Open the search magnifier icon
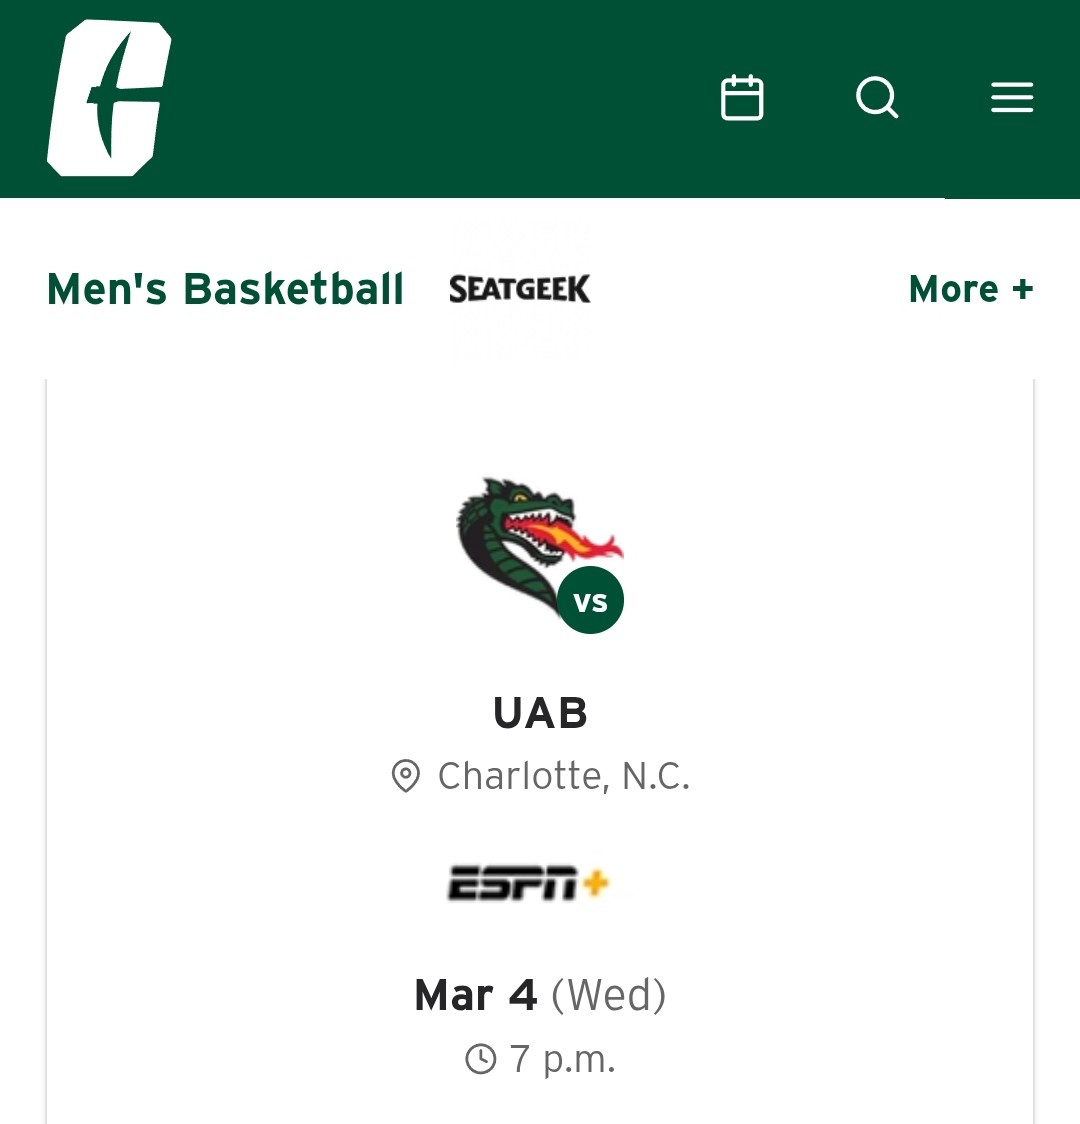This screenshot has height=1124, width=1080. pyautogui.click(x=877, y=98)
